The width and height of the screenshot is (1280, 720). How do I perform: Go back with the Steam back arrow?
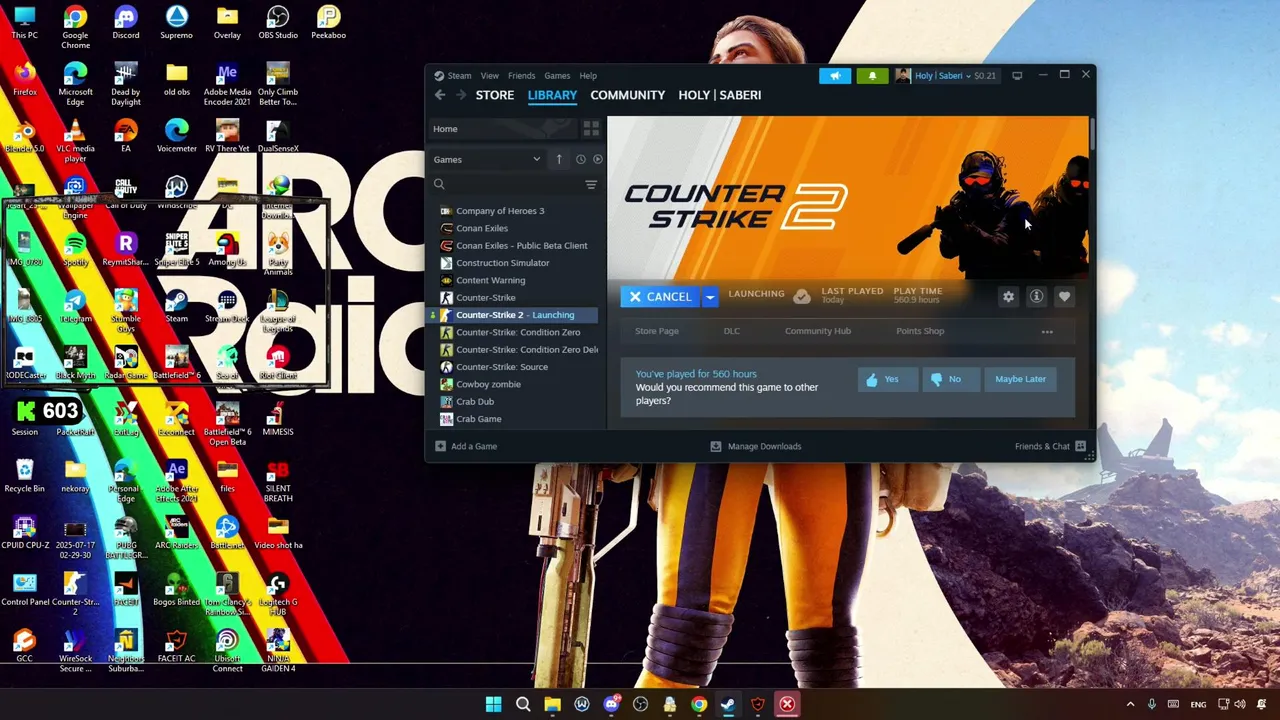coord(440,95)
